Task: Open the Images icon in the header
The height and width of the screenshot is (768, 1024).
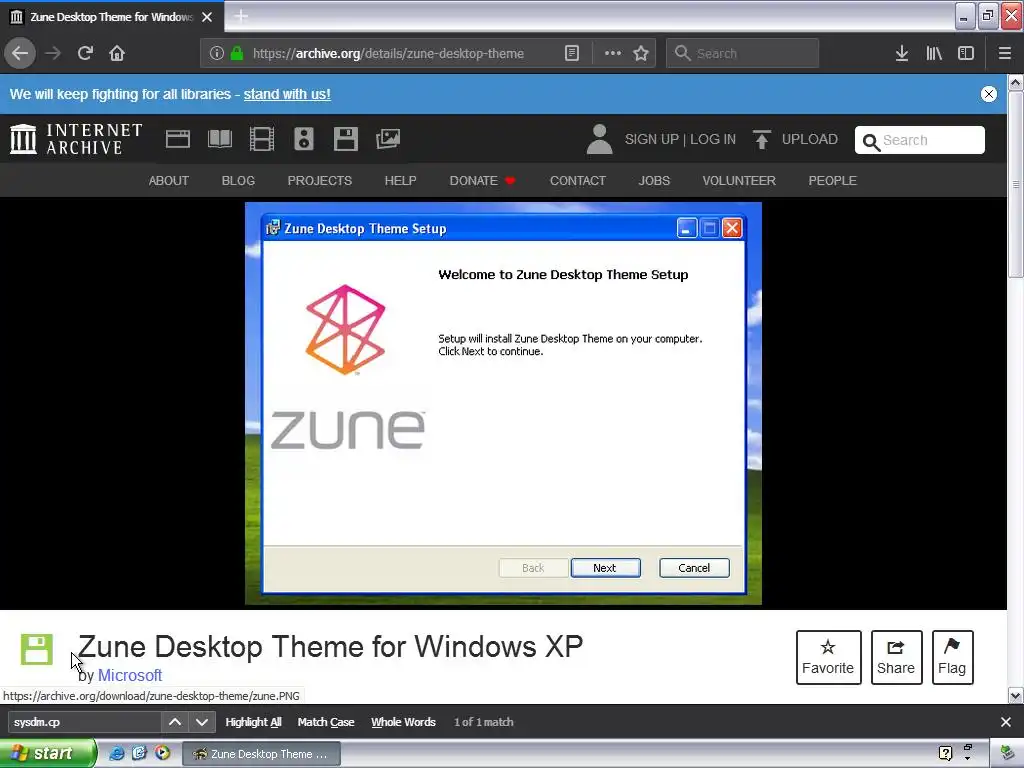Action: [388, 139]
